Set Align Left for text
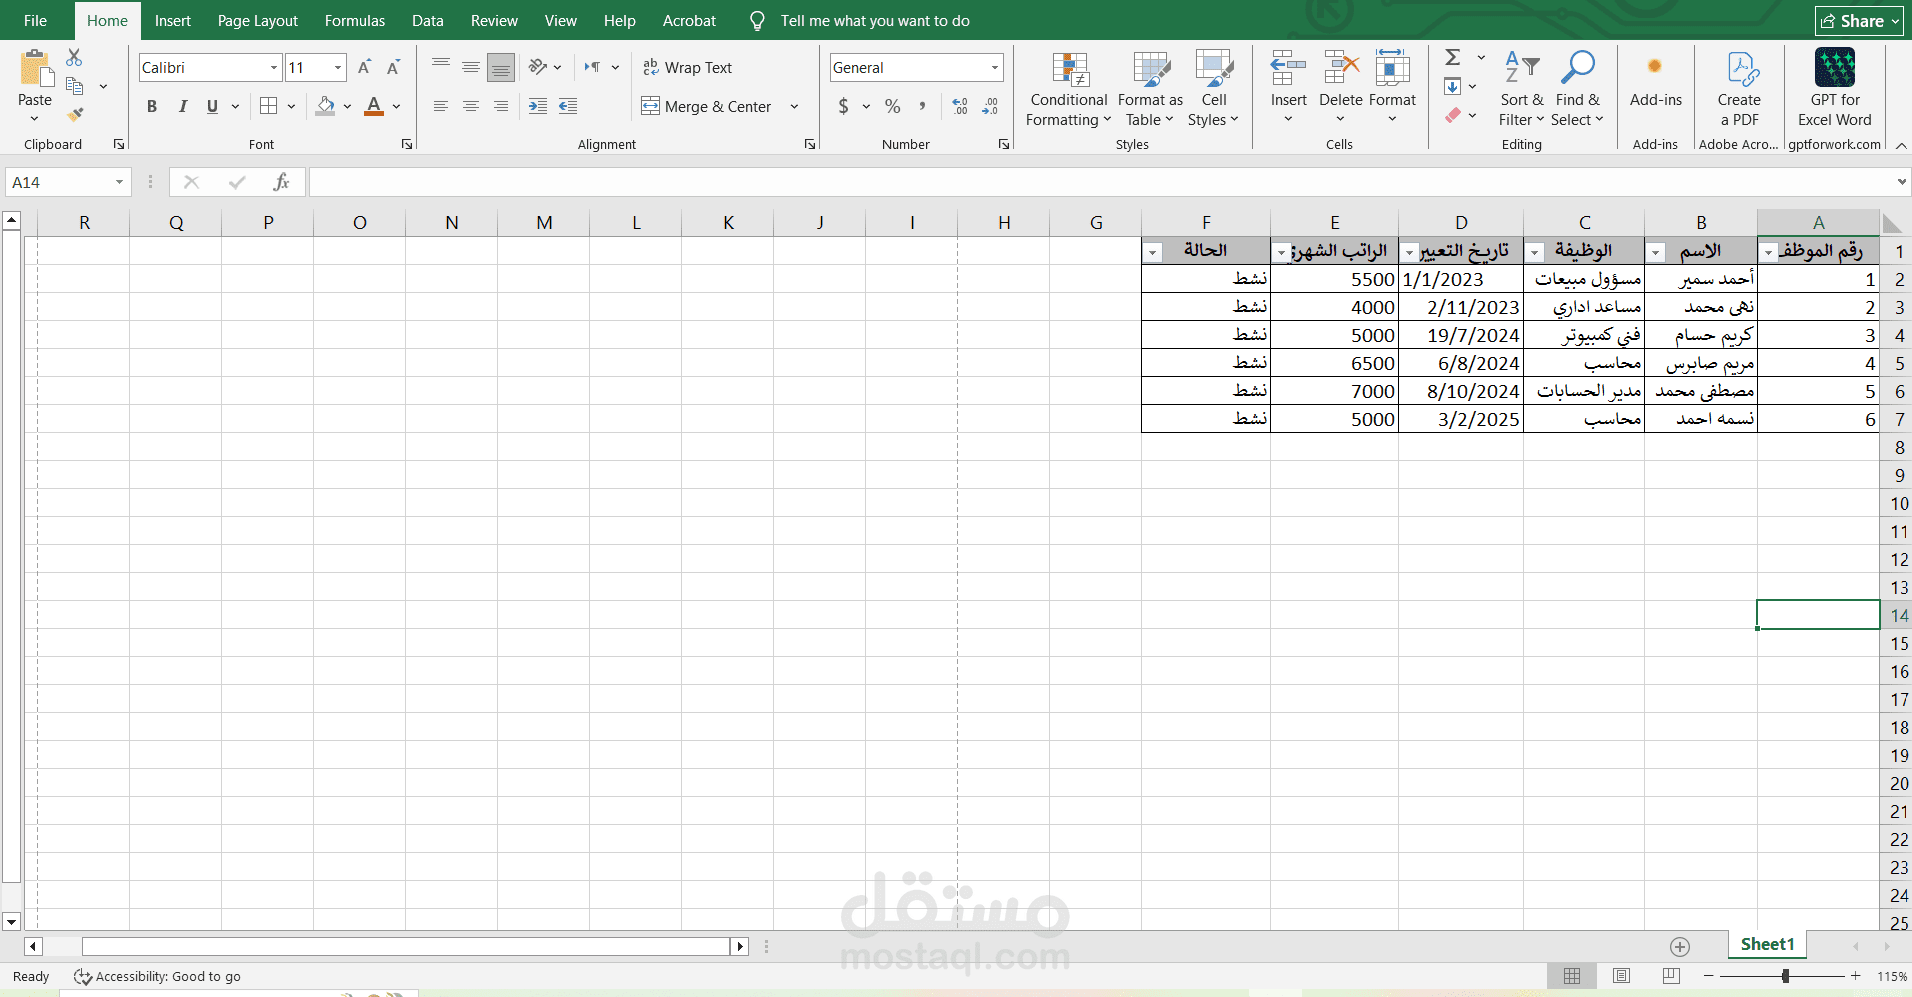The height and width of the screenshot is (997, 1912). tap(441, 106)
